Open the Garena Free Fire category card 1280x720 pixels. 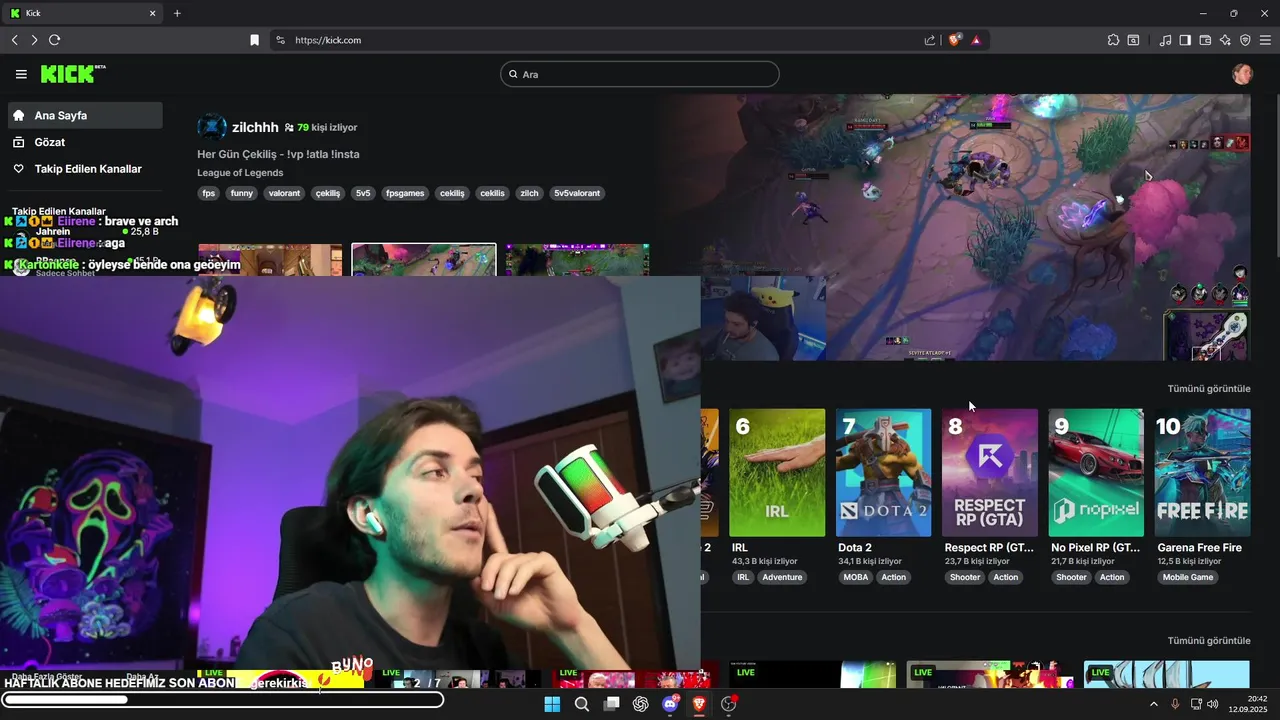click(x=1202, y=472)
